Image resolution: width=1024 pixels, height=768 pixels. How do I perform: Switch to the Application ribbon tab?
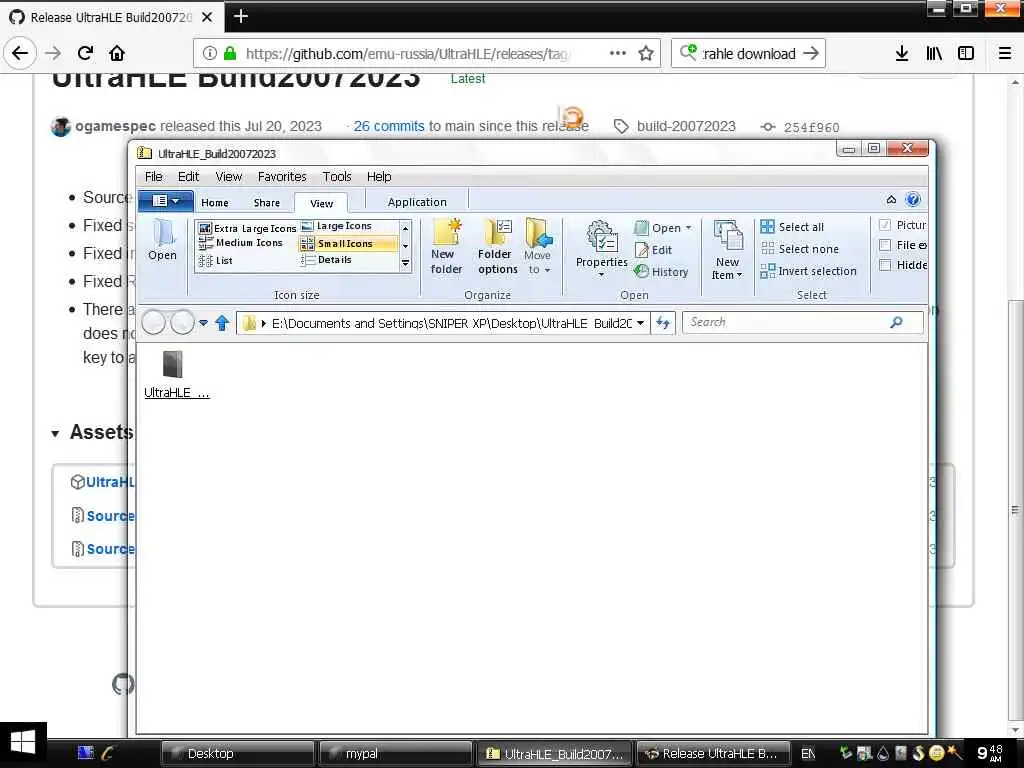pyautogui.click(x=417, y=202)
